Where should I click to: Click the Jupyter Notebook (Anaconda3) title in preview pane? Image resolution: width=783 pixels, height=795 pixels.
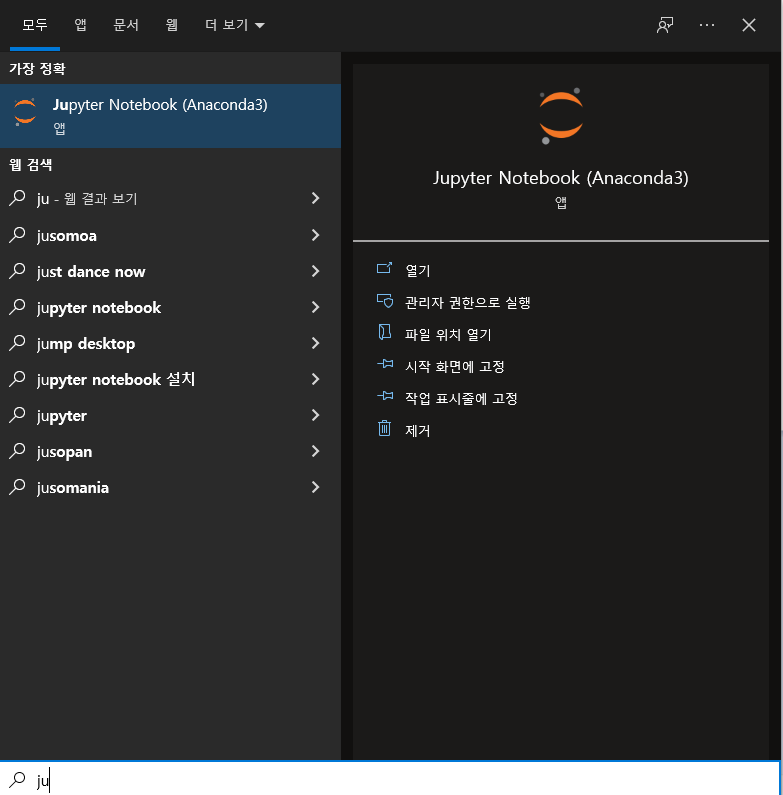561,178
